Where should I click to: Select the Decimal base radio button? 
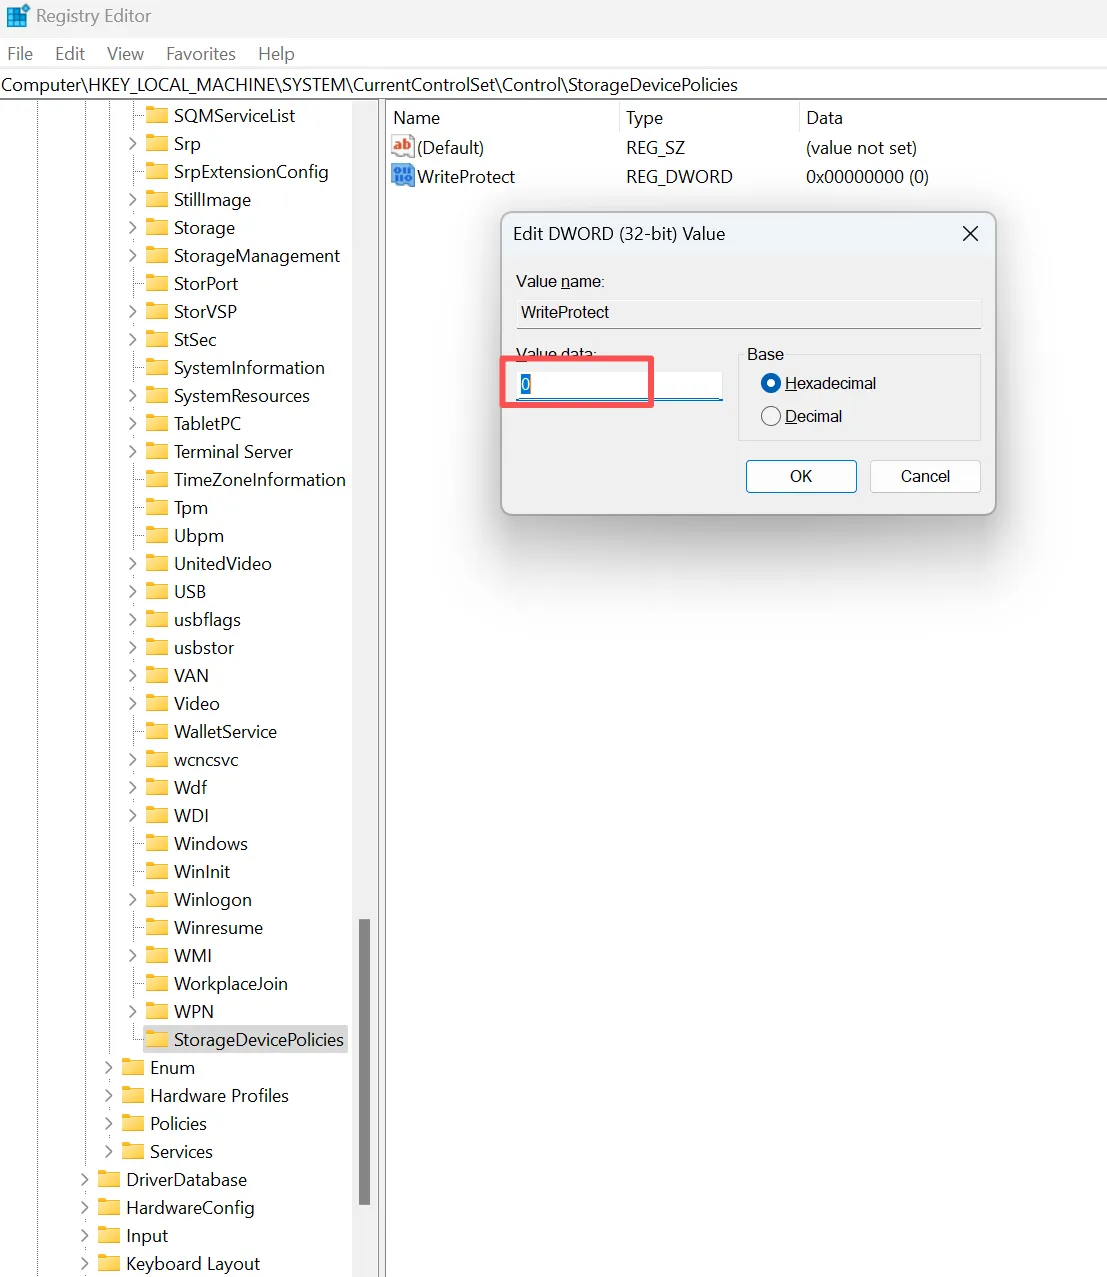click(x=771, y=416)
